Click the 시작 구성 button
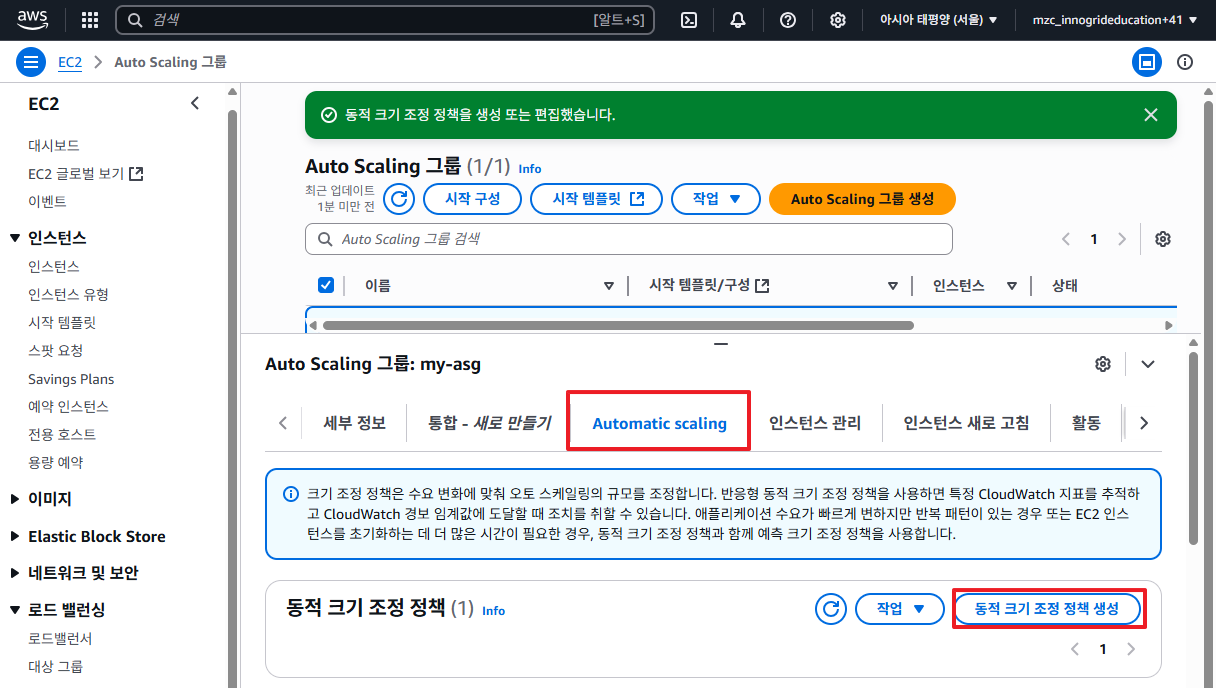 tap(472, 199)
